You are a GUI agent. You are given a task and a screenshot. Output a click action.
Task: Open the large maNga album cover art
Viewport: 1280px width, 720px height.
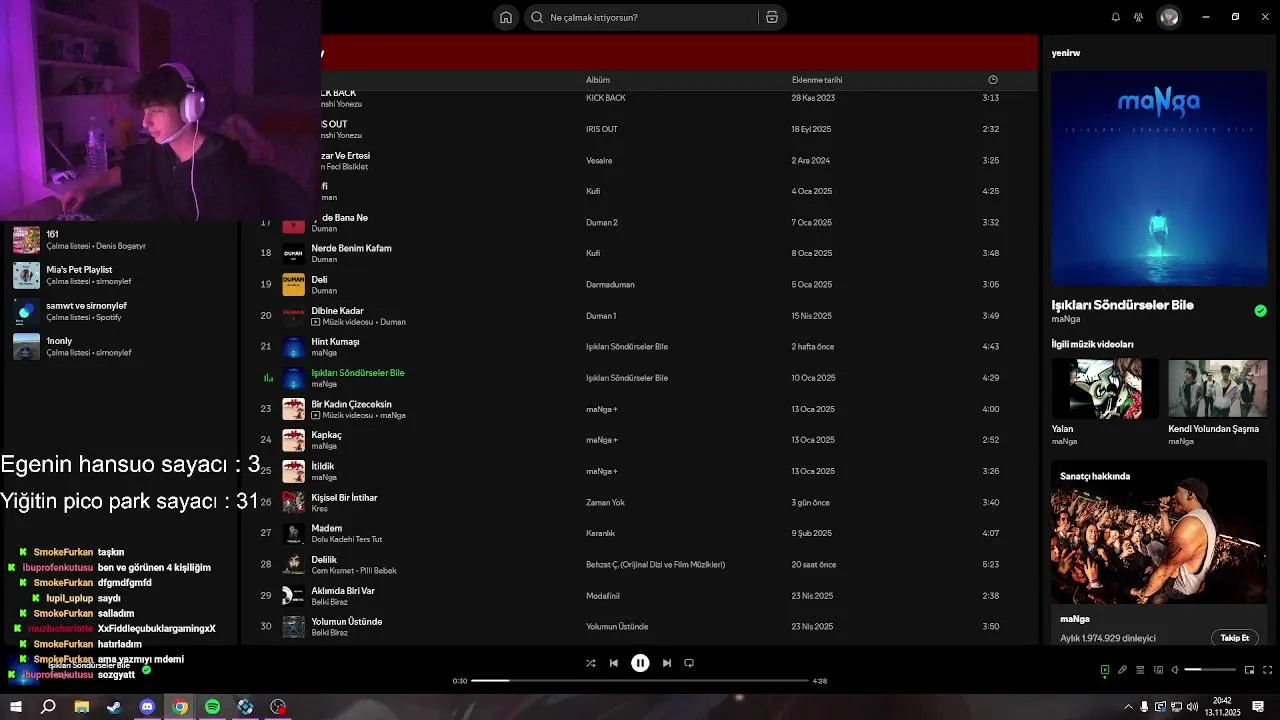tap(1159, 178)
